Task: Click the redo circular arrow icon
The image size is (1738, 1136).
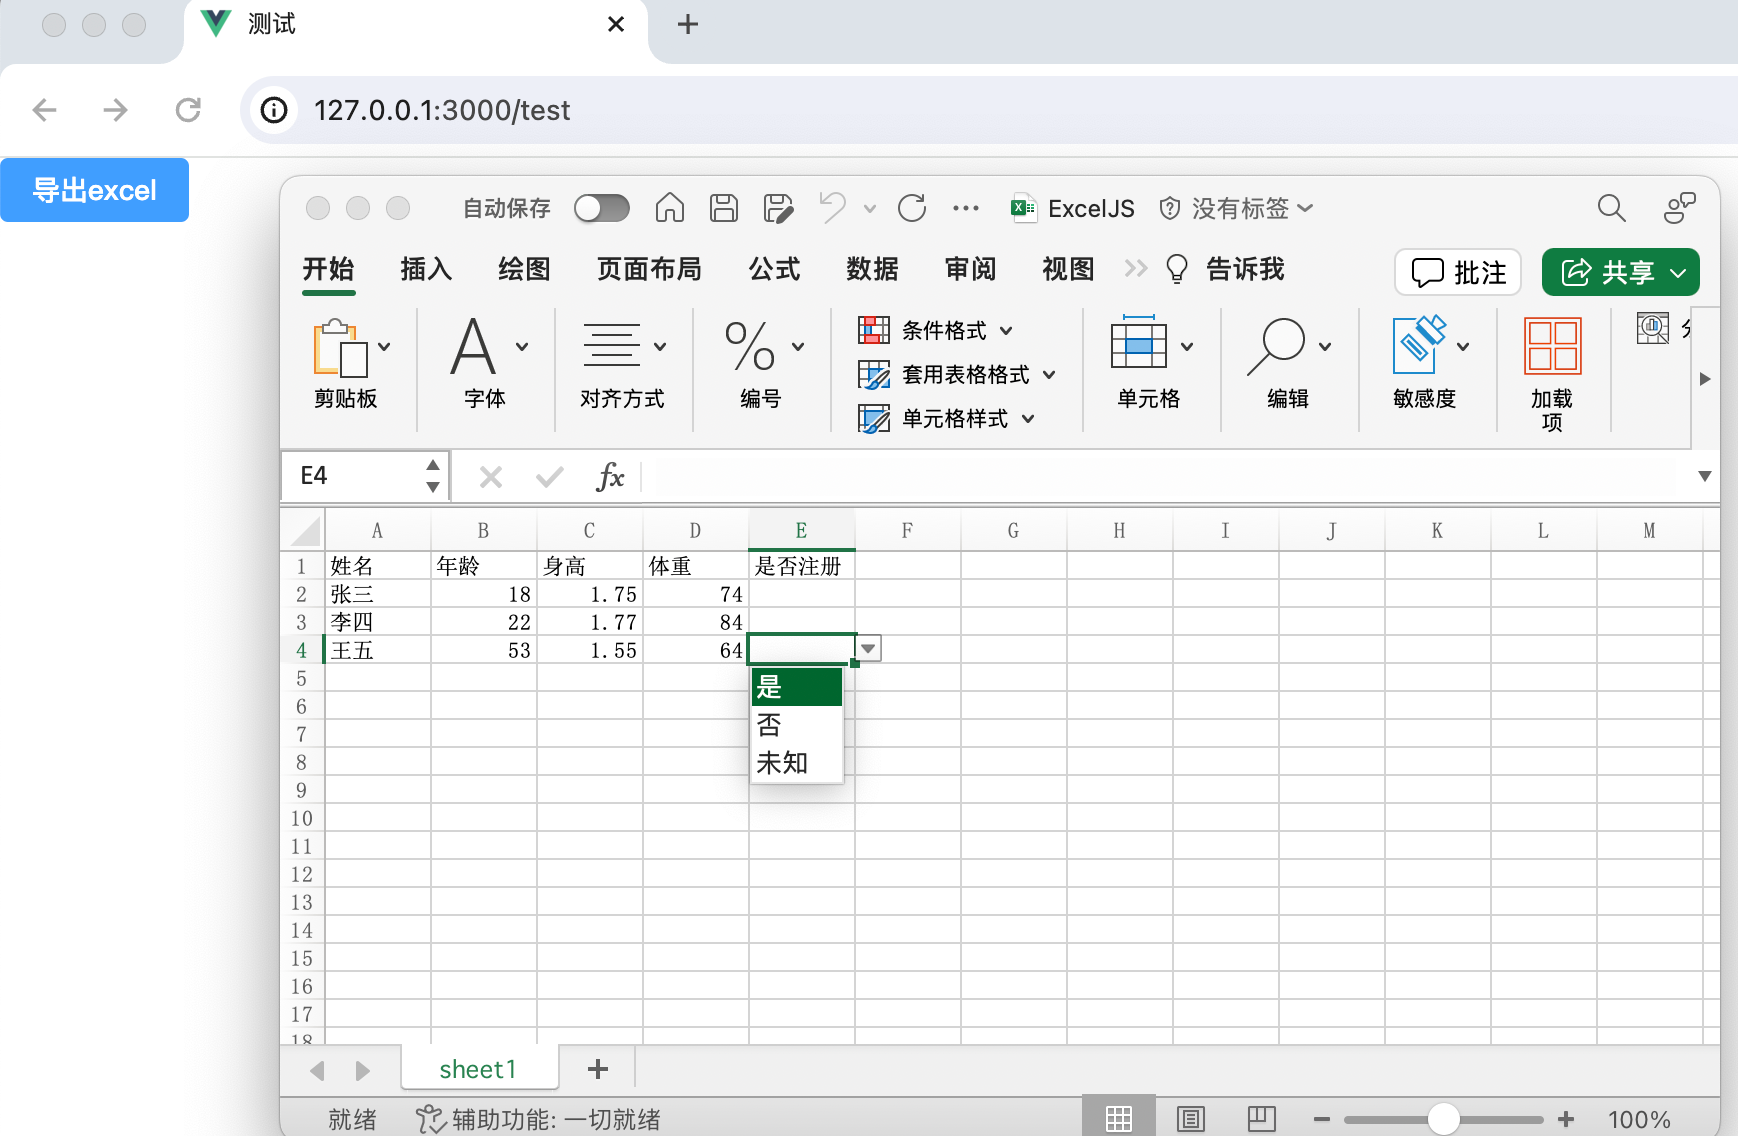Action: click(912, 208)
